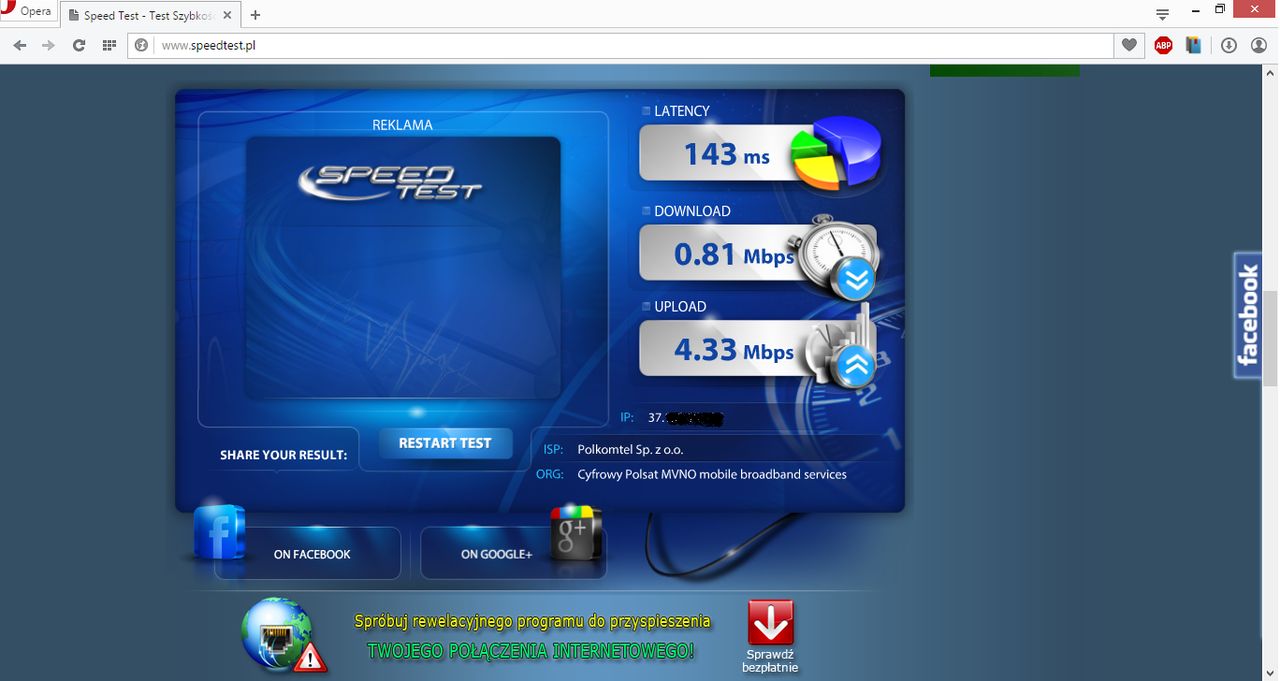The height and width of the screenshot is (681, 1280).
Task: Open a new tab with plus button
Action: 255,15
